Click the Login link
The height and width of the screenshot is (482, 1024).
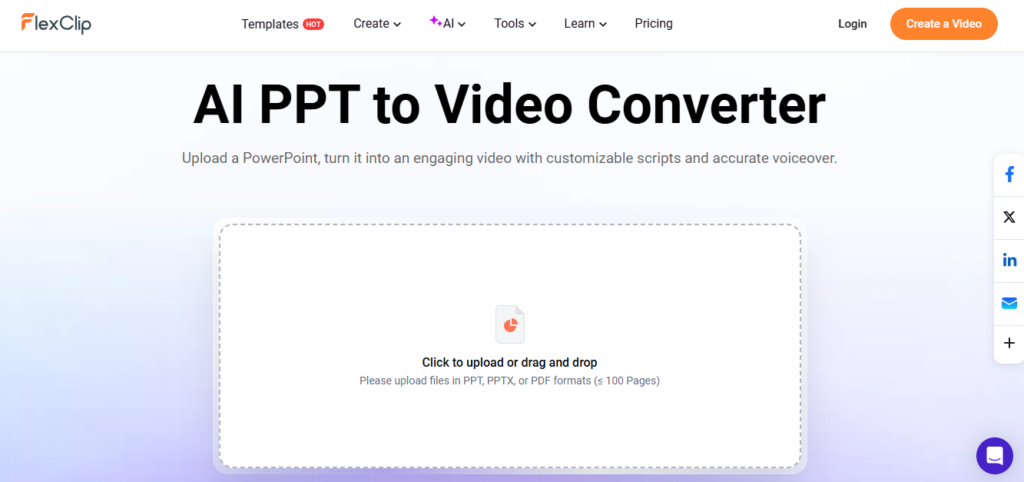coord(852,24)
